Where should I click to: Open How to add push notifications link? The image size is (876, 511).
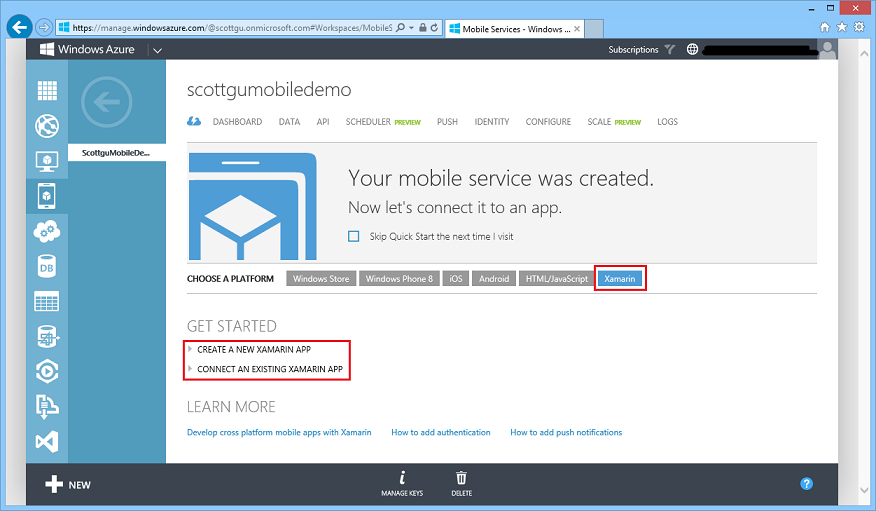tap(566, 432)
